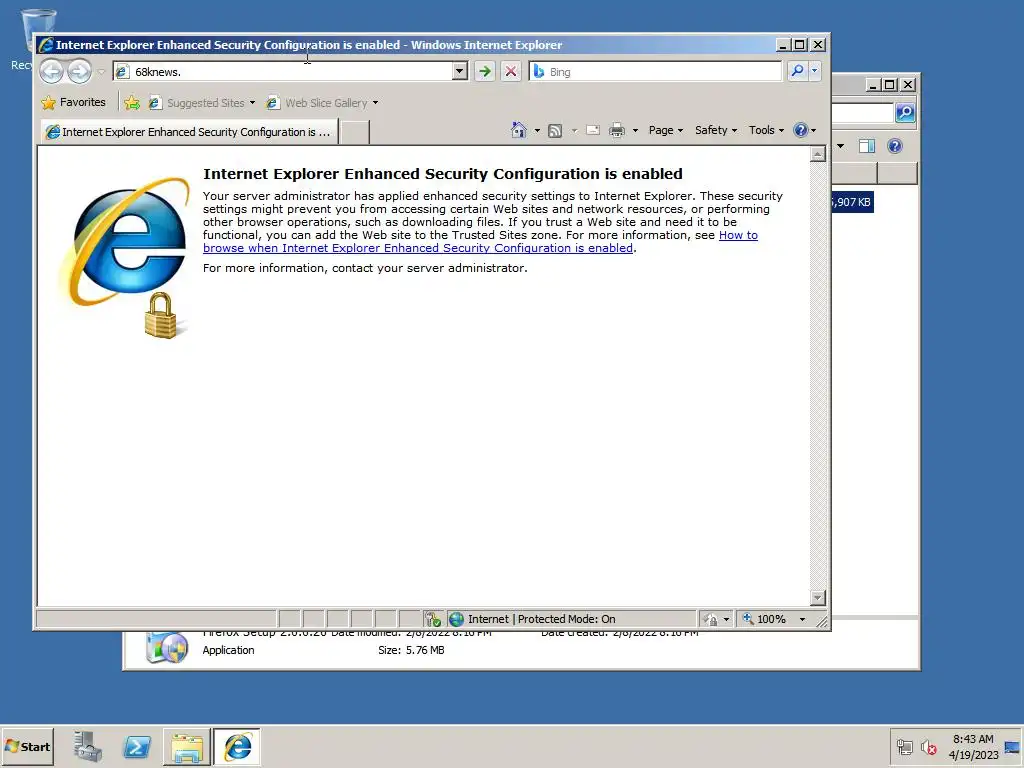Click the Internet Explorer title bar icon
Viewport: 1024px width, 768px height.
tap(45, 45)
